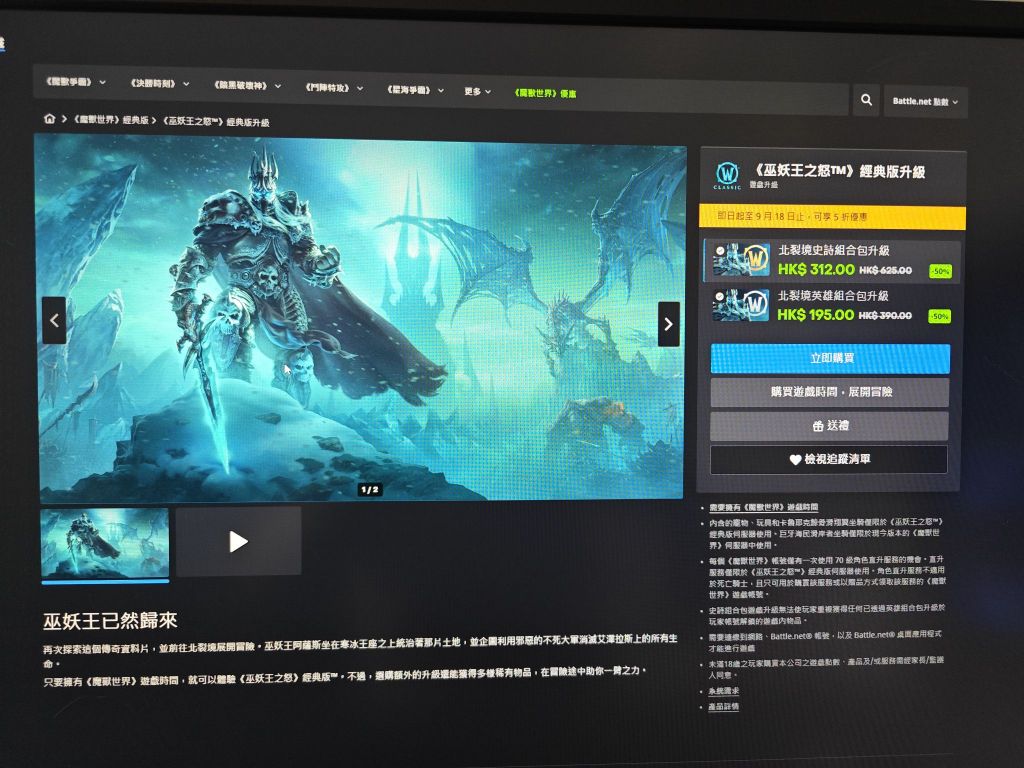Click the blue 立即購買 button

831,359
